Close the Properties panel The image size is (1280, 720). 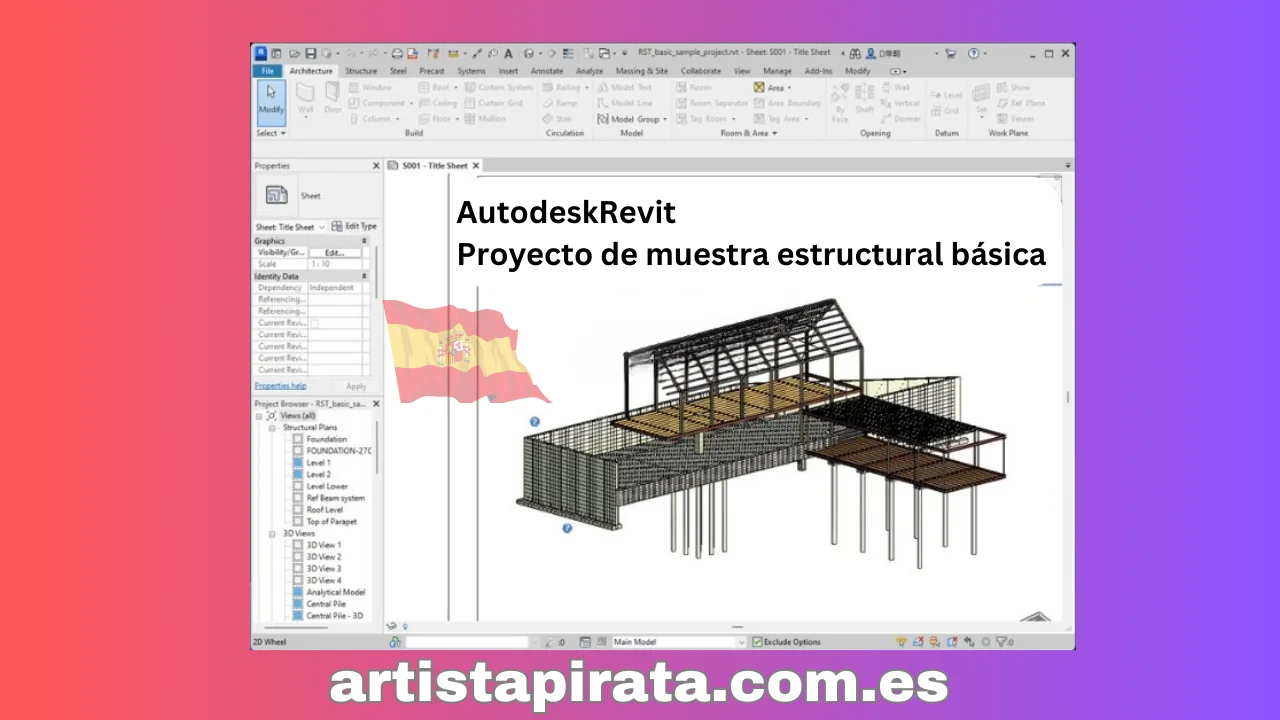coord(376,166)
